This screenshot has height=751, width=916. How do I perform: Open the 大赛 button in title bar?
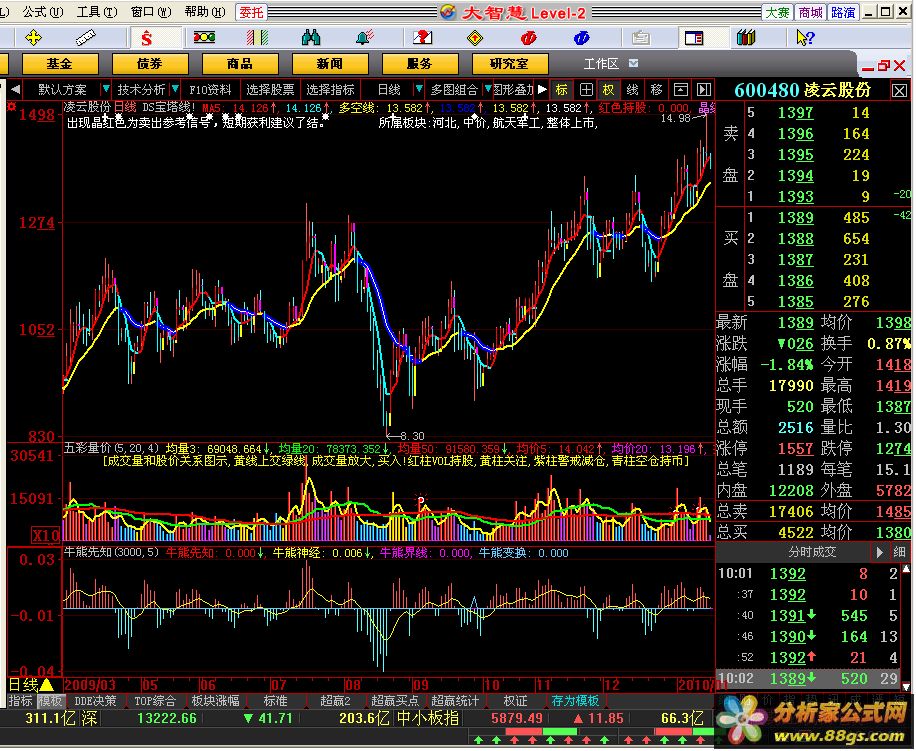[778, 12]
